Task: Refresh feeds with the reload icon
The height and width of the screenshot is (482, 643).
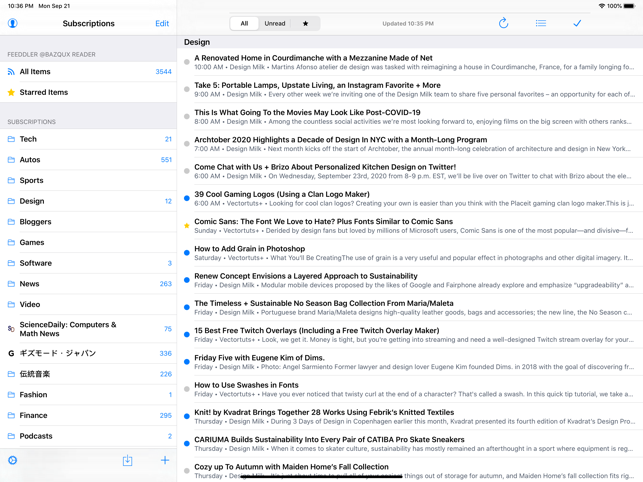Action: coord(503,23)
